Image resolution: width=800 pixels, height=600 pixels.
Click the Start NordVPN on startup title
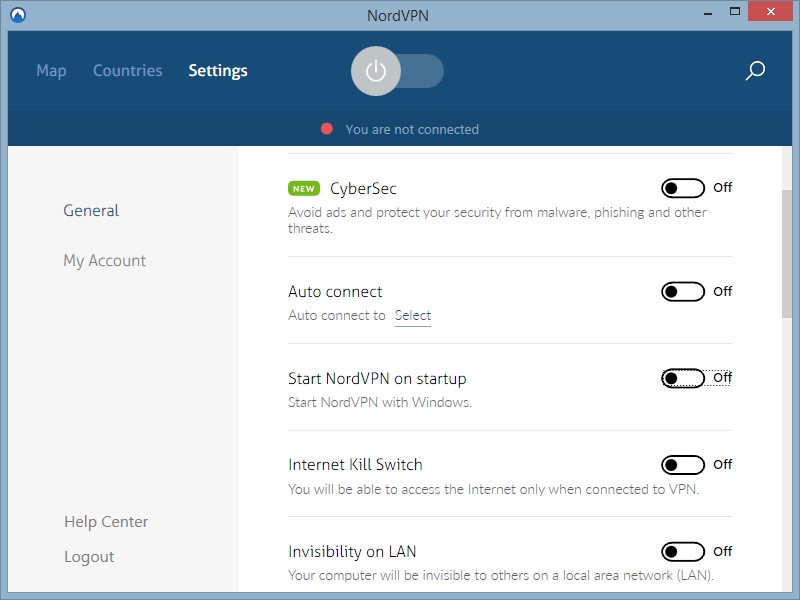tap(377, 379)
